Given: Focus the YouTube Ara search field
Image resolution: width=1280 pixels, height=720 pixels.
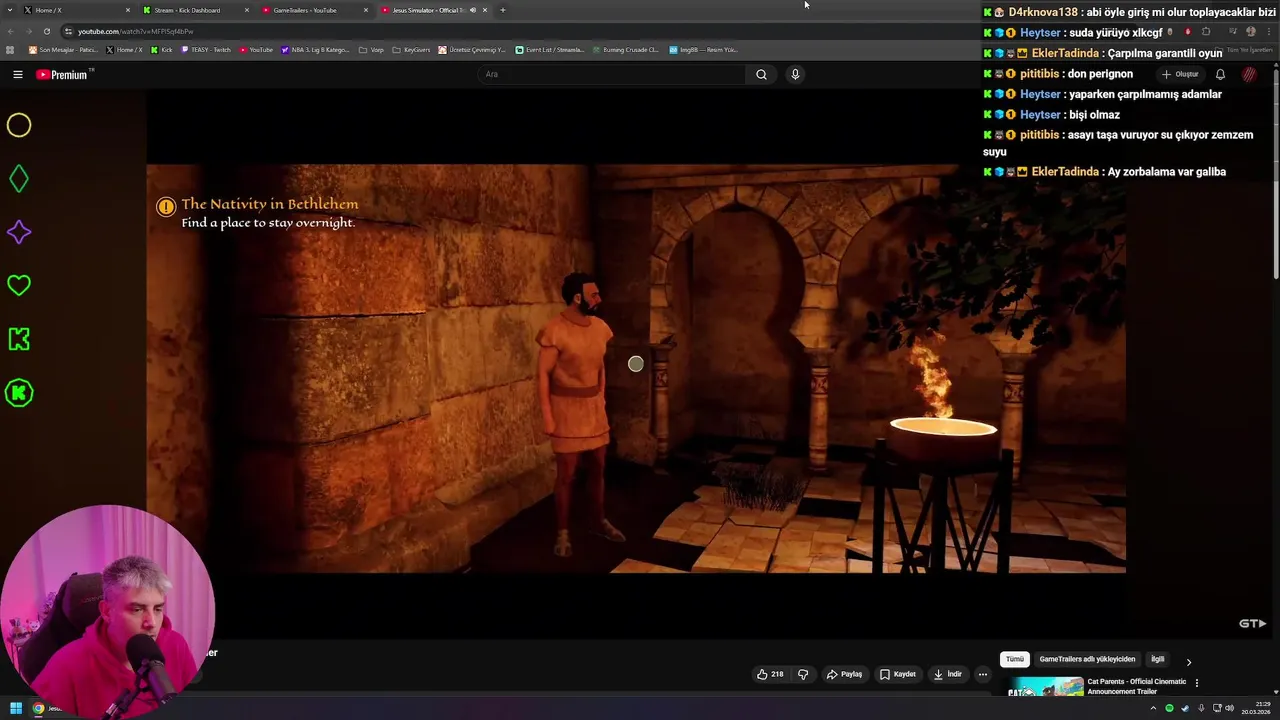Looking at the screenshot, I should (610, 74).
